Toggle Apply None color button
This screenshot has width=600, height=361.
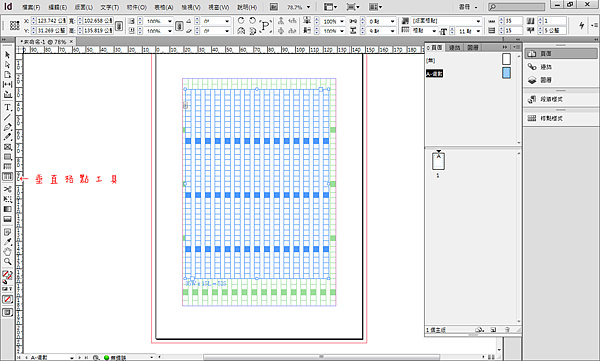point(7,299)
